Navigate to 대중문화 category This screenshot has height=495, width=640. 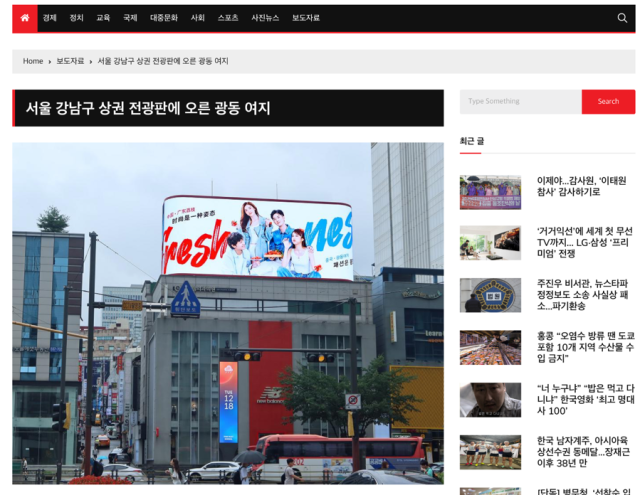coord(164,18)
